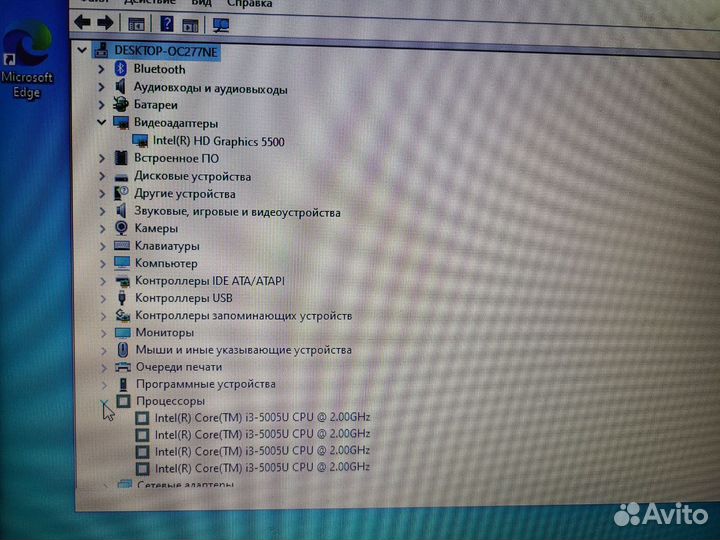Expand the Батареи category

(x=101, y=105)
